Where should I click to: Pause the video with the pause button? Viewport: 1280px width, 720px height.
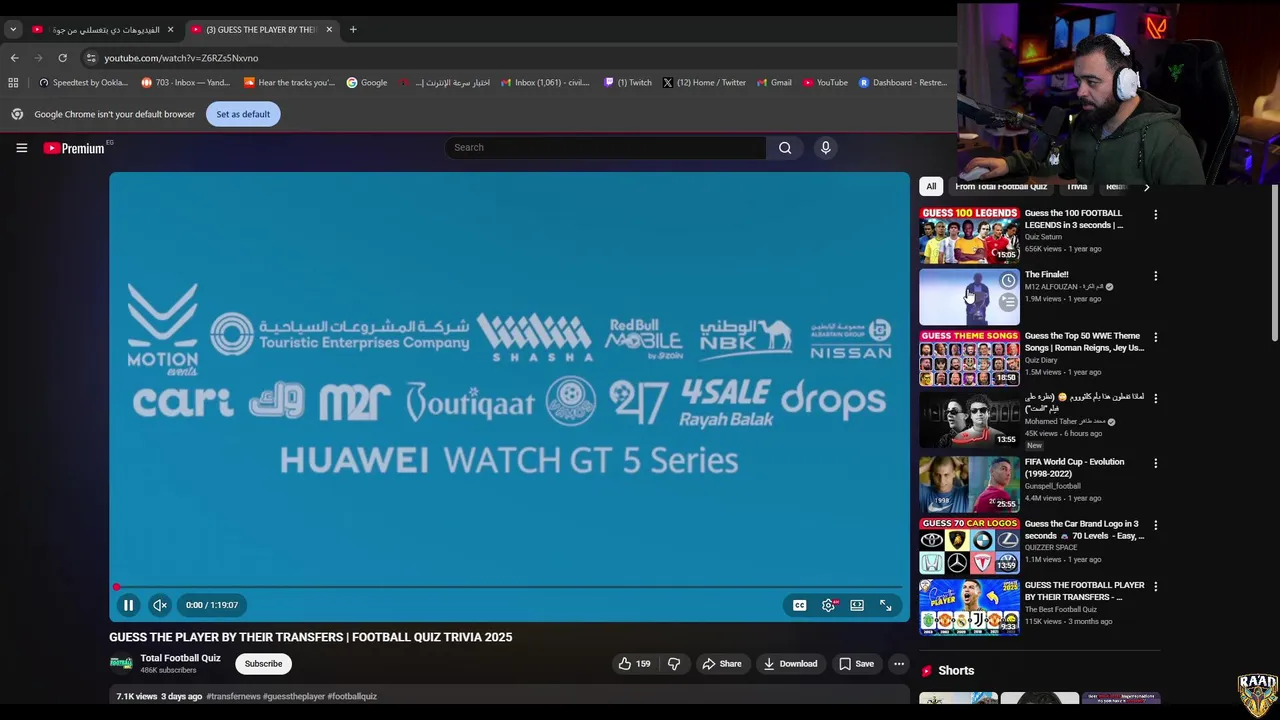coord(128,605)
